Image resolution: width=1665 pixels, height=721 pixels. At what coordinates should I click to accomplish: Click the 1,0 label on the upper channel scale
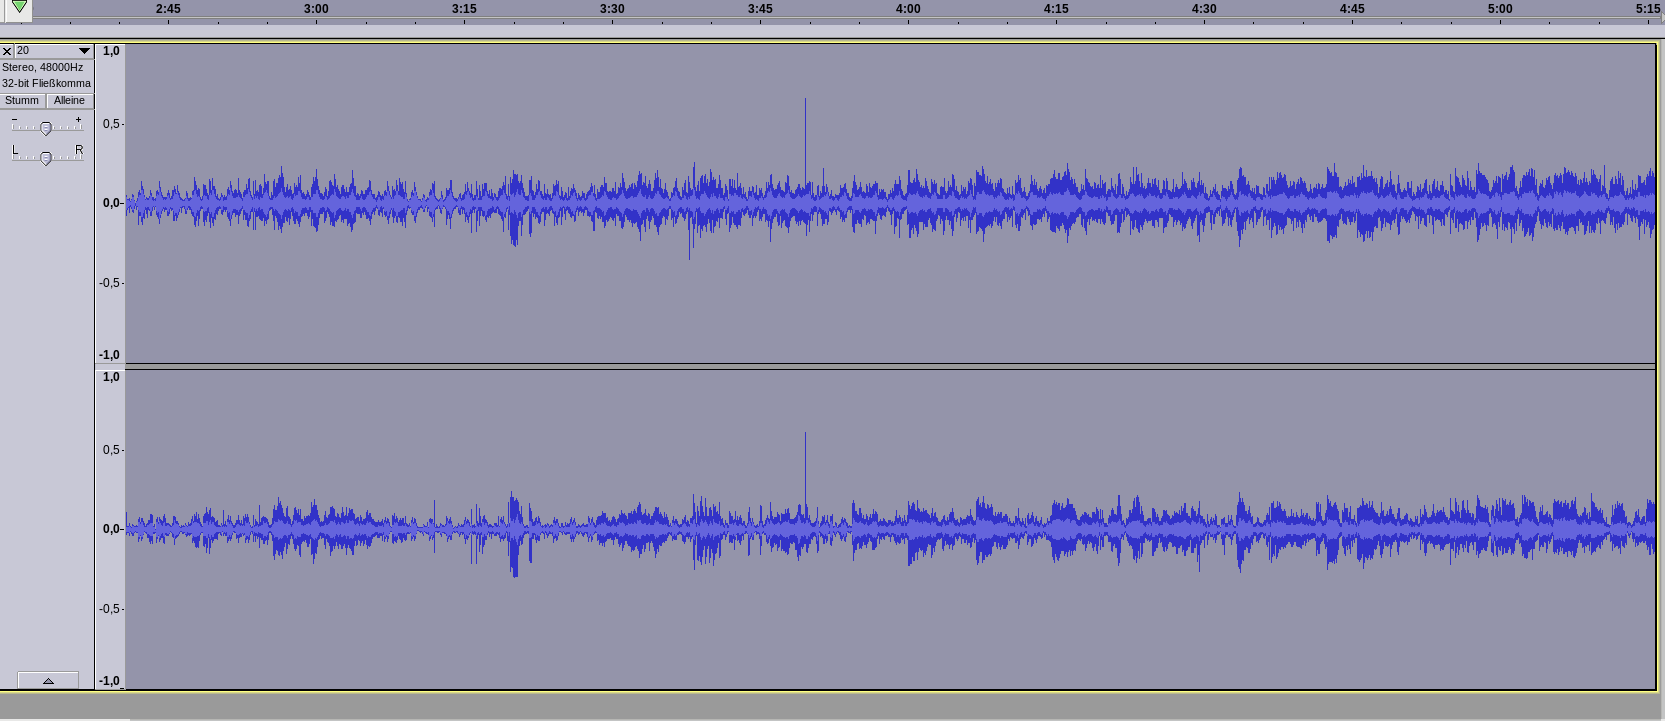click(111, 51)
